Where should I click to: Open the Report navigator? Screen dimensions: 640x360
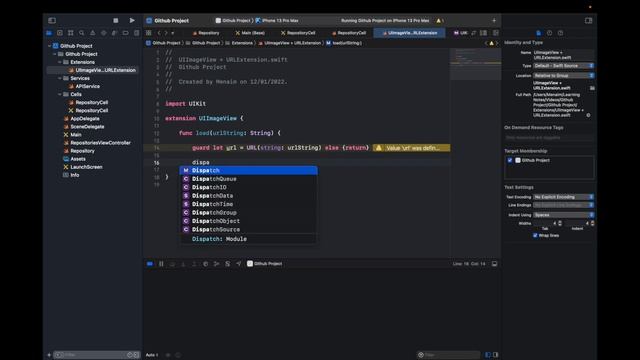pyautogui.click(x=136, y=33)
